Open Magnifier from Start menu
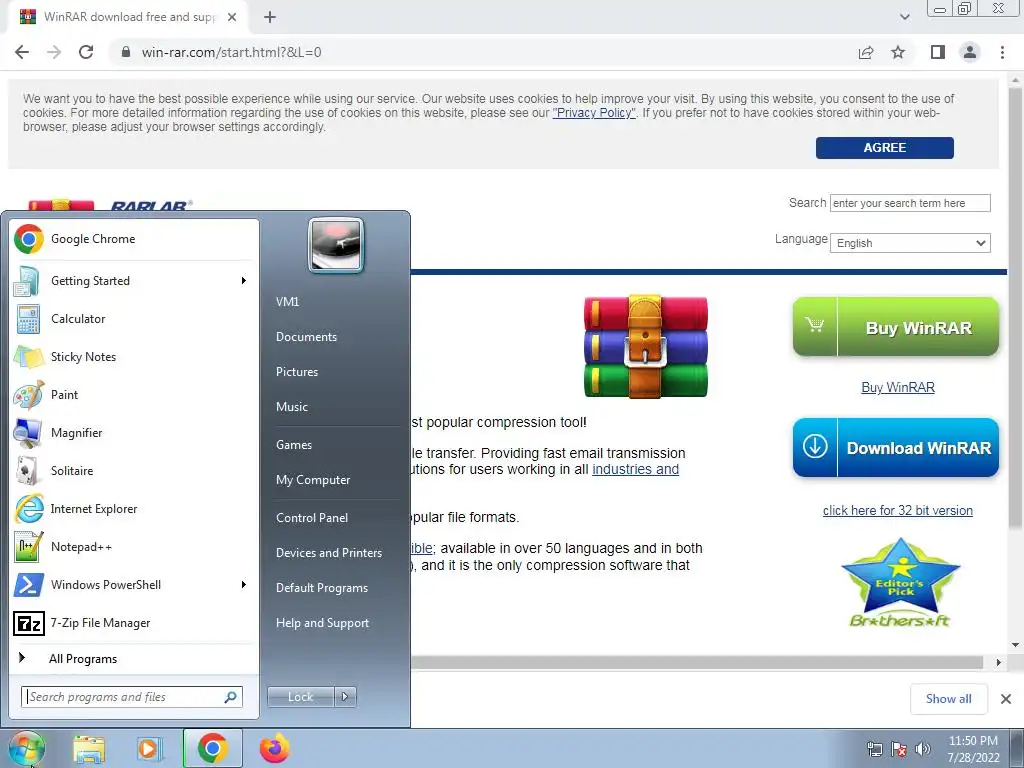This screenshot has height=768, width=1024. click(x=134, y=432)
